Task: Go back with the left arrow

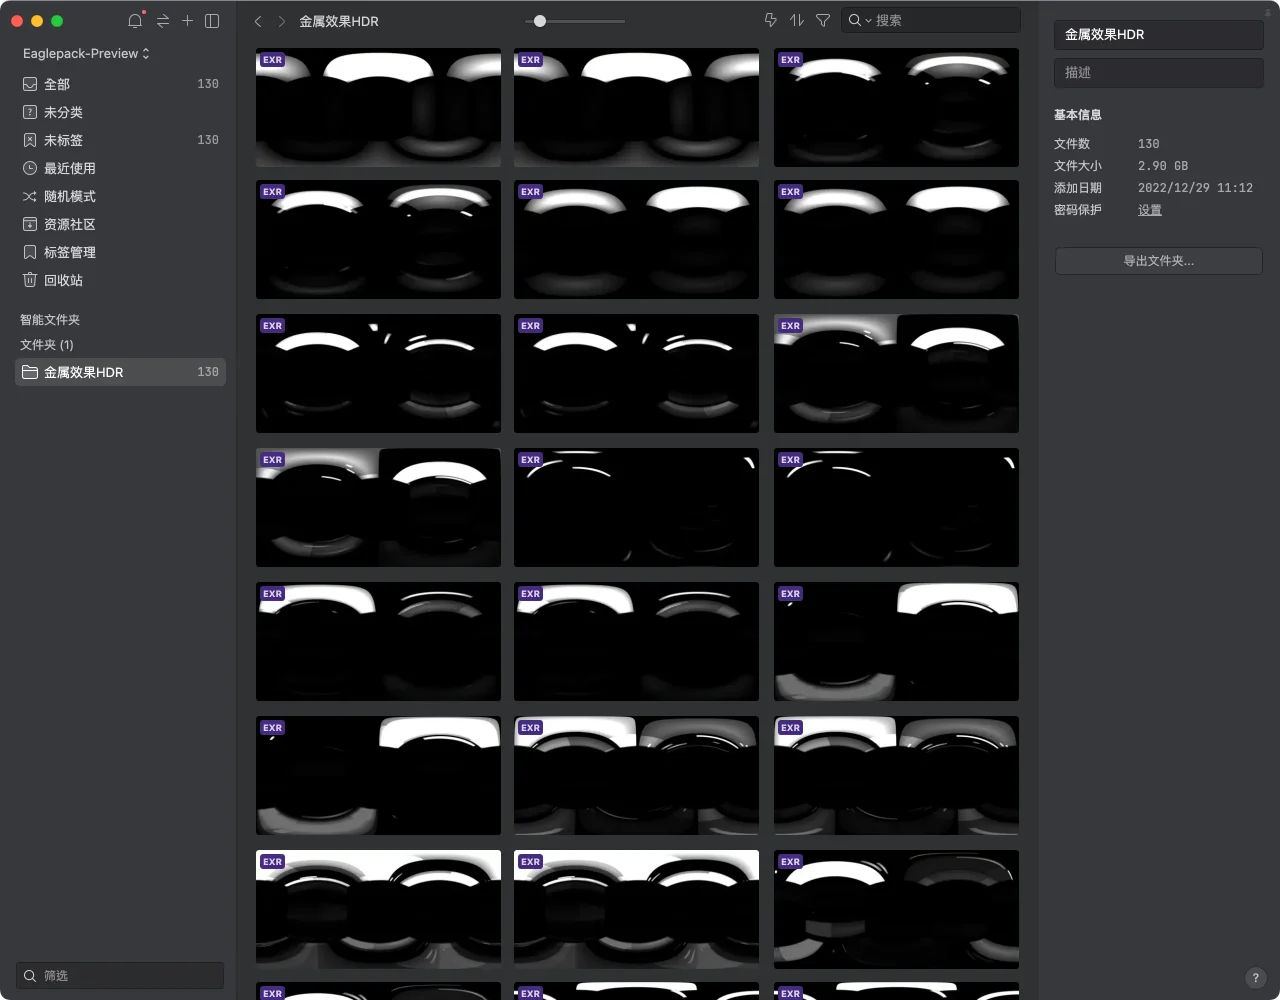Action: pyautogui.click(x=258, y=21)
